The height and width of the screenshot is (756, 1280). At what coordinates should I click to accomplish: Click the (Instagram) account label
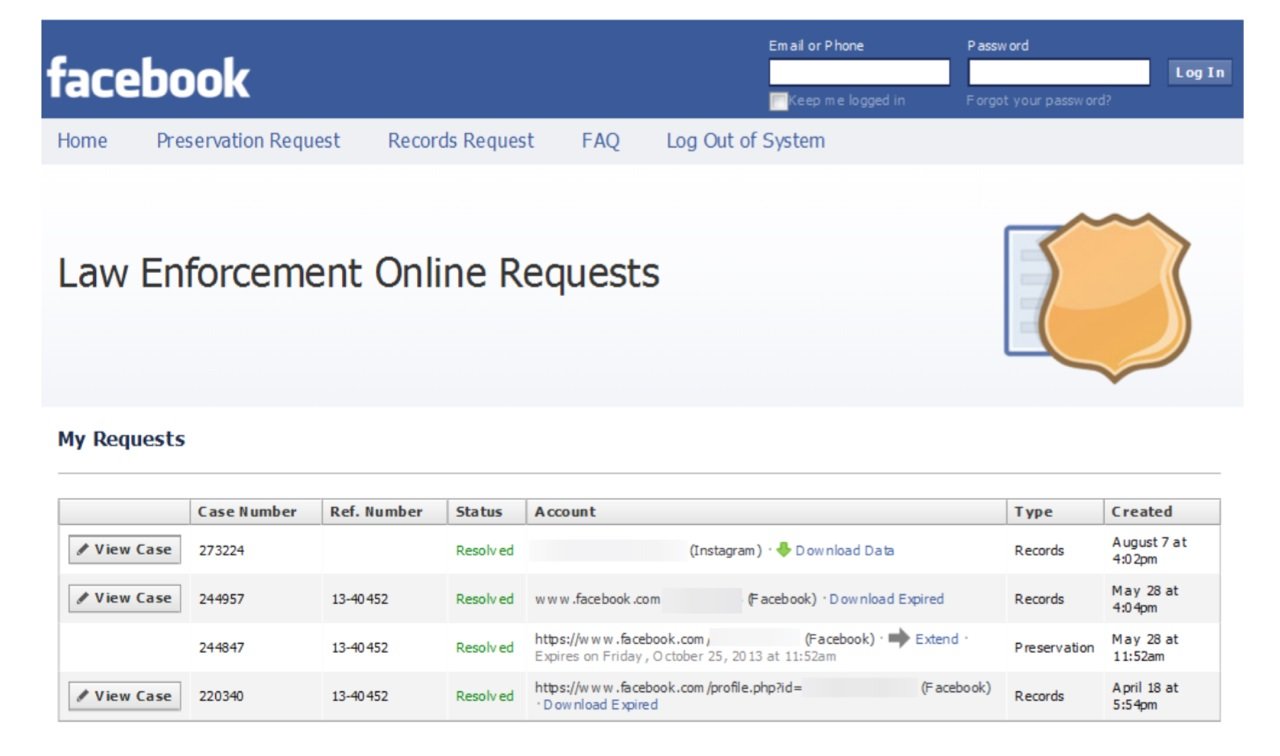click(725, 550)
